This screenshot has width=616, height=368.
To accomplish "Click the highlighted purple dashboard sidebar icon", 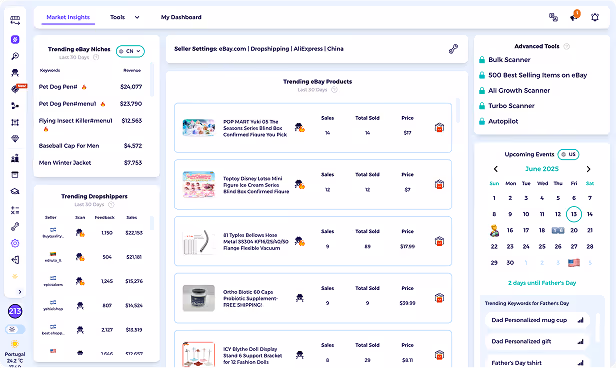I will point(15,39).
